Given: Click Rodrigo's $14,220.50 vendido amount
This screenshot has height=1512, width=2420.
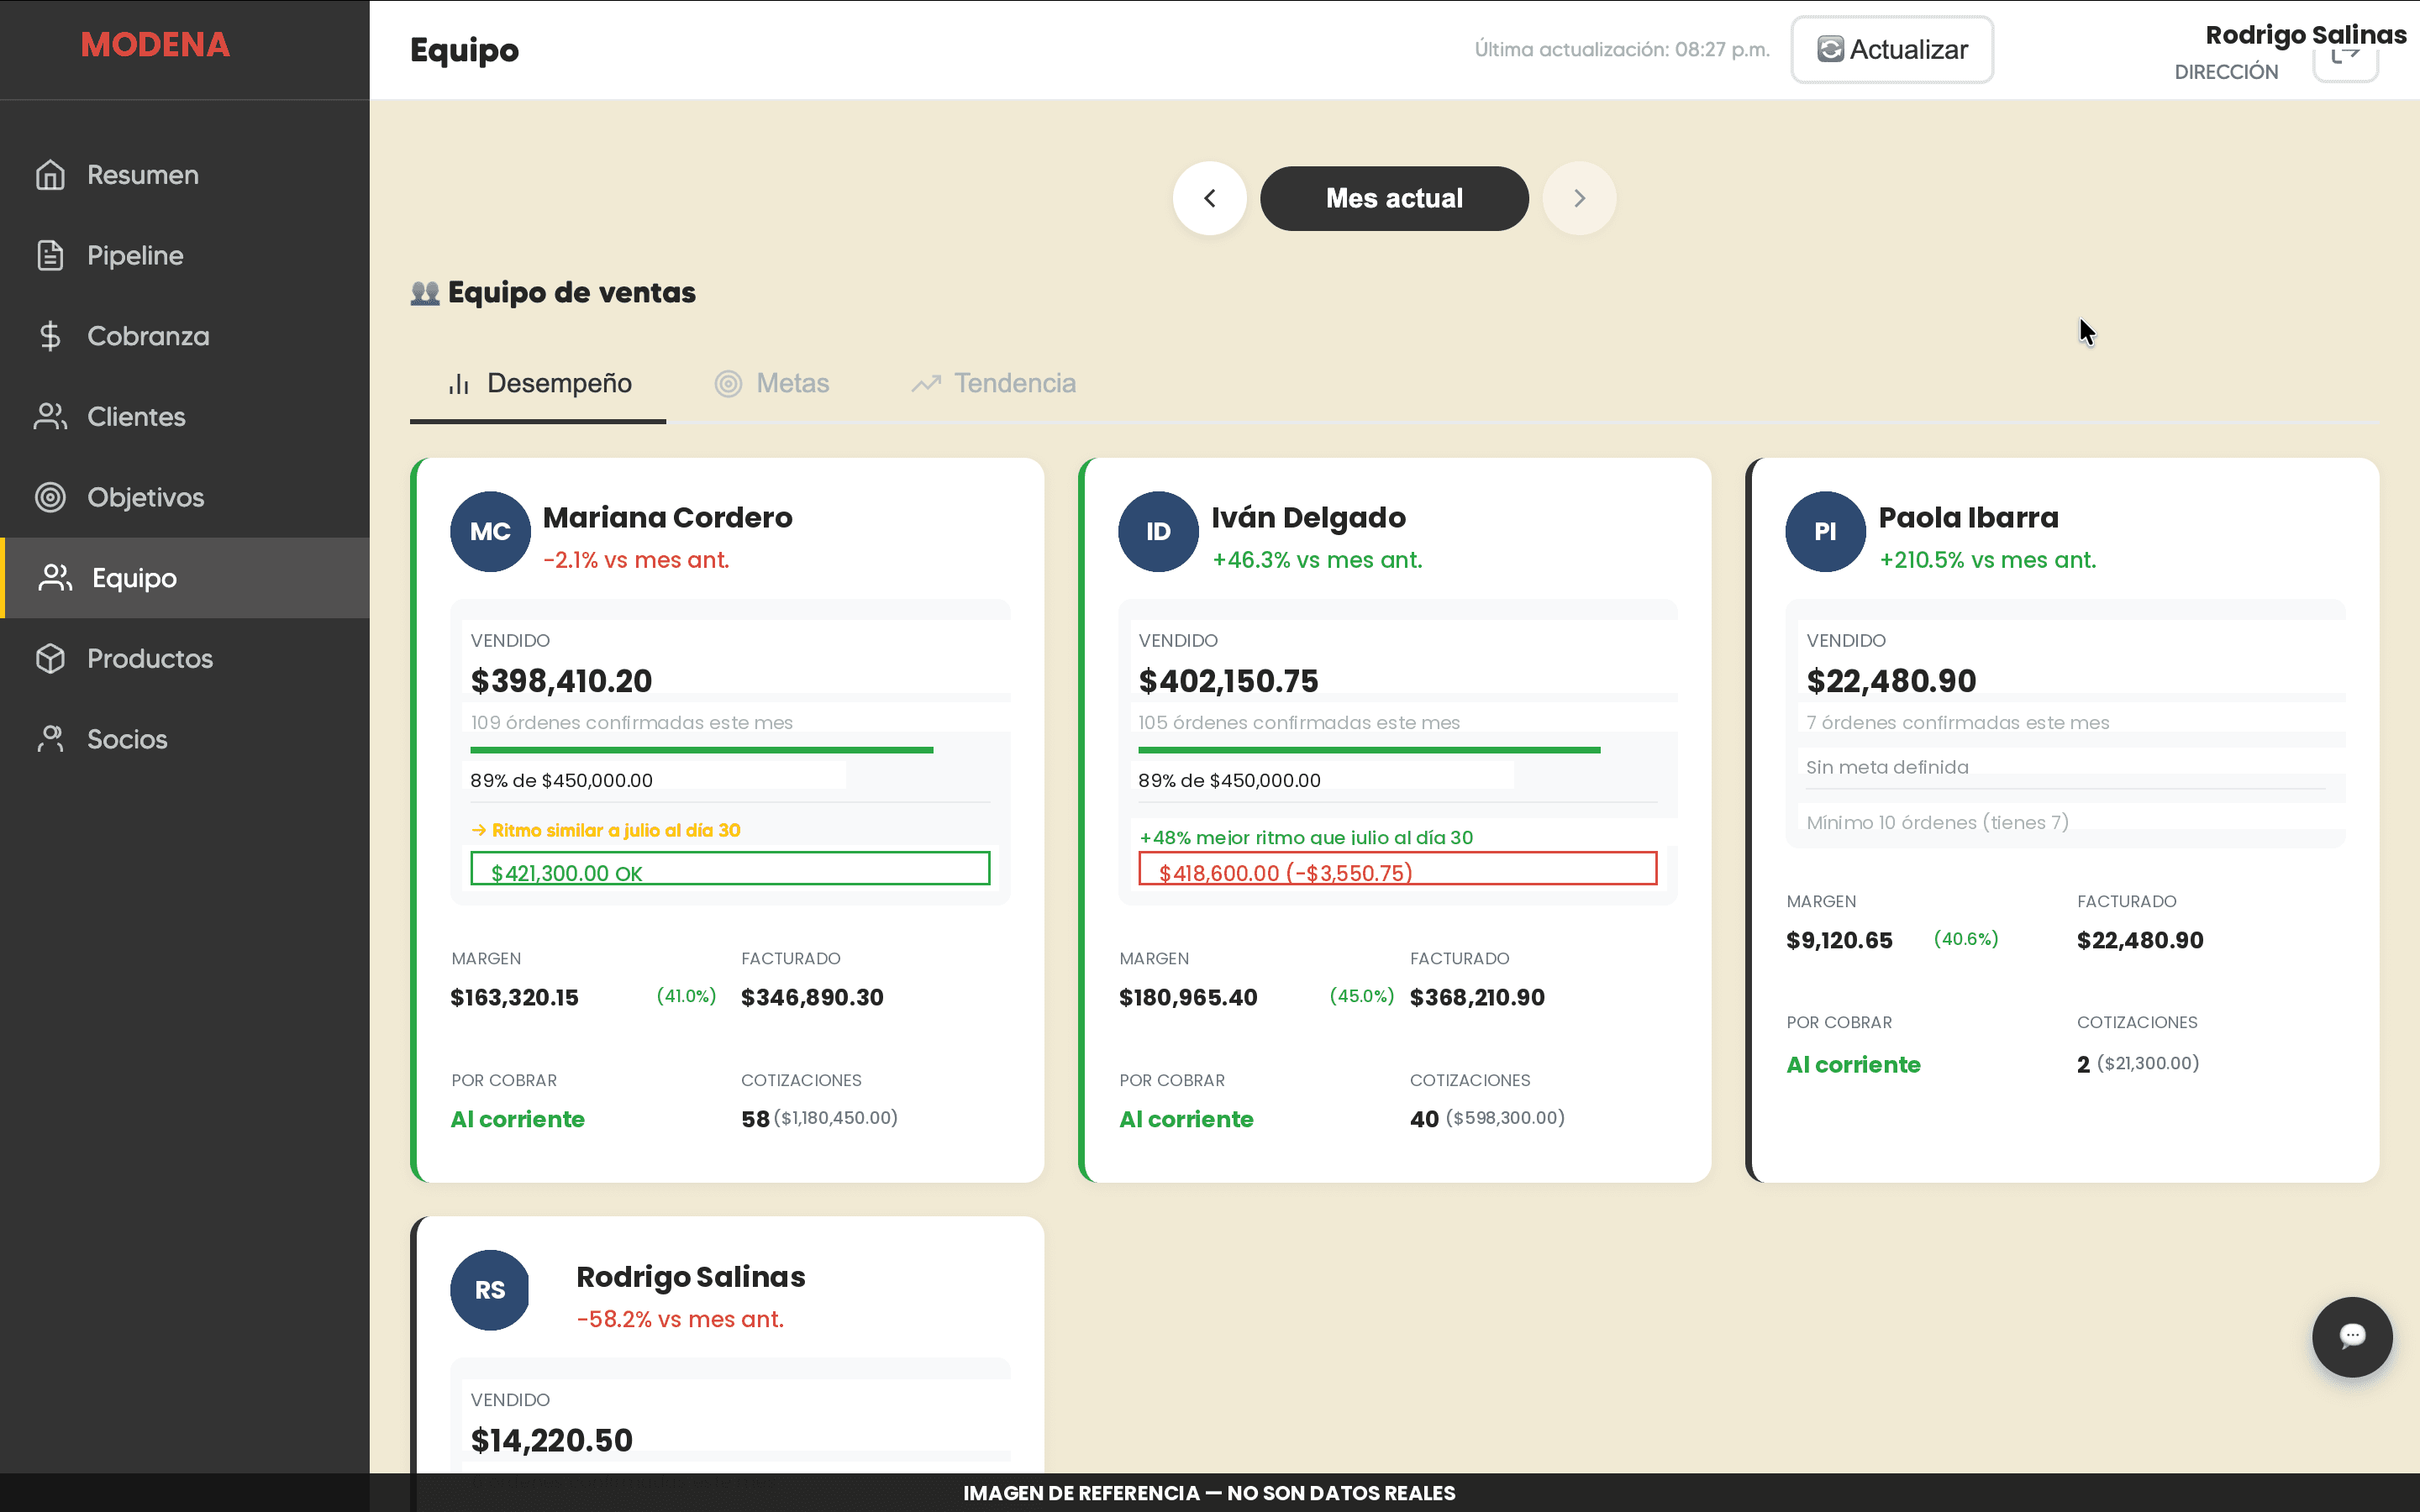Looking at the screenshot, I should pyautogui.click(x=552, y=1441).
